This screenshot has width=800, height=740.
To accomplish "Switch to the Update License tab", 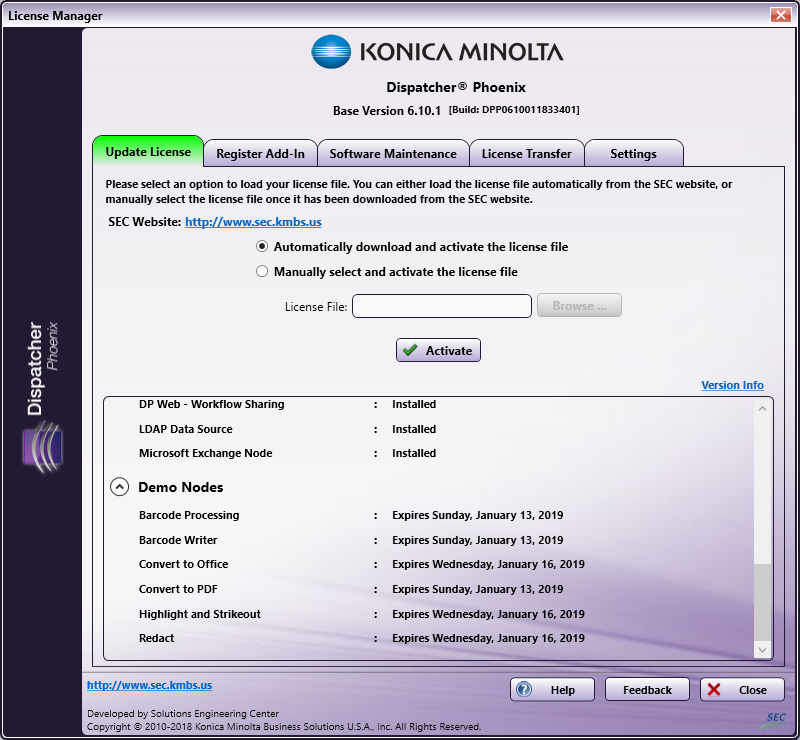I will pos(148,152).
